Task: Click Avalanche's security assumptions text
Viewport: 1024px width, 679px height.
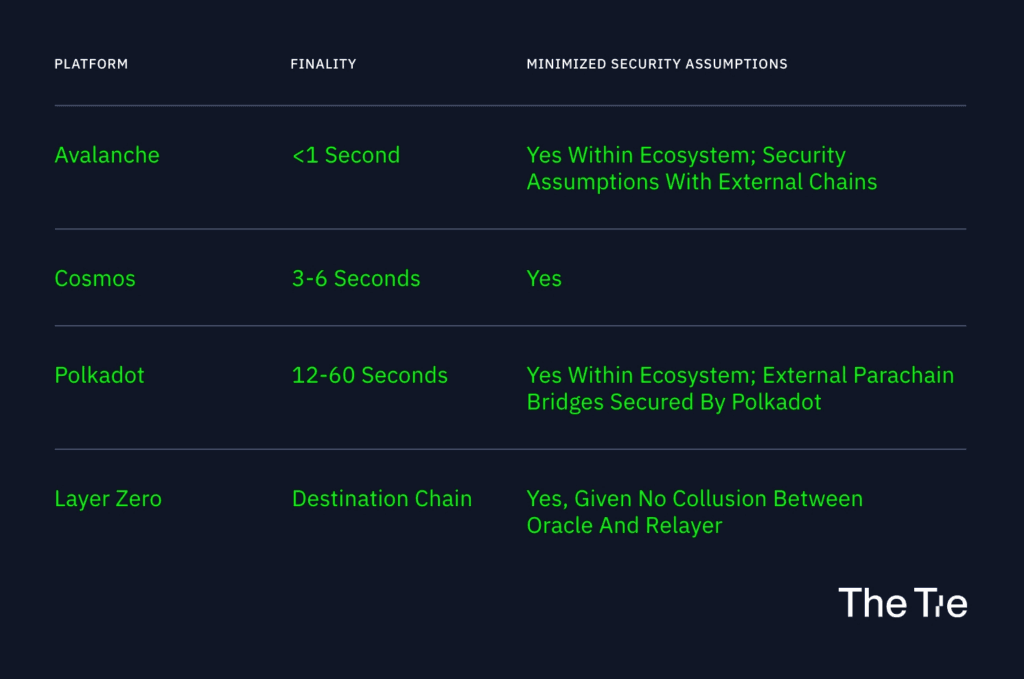Action: [x=700, y=169]
